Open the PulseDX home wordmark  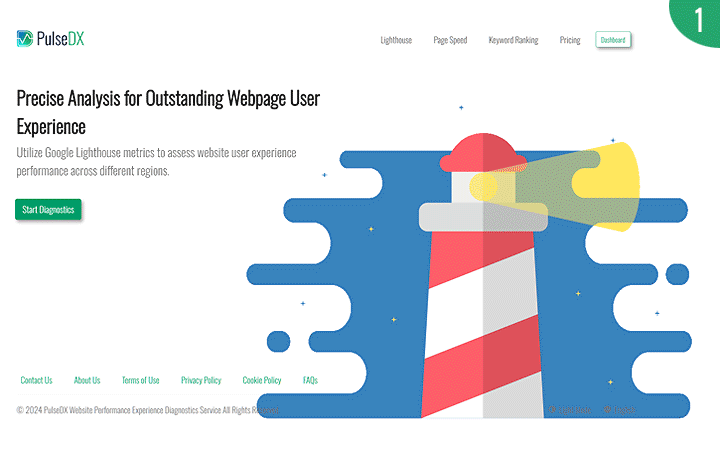[x=61, y=39]
